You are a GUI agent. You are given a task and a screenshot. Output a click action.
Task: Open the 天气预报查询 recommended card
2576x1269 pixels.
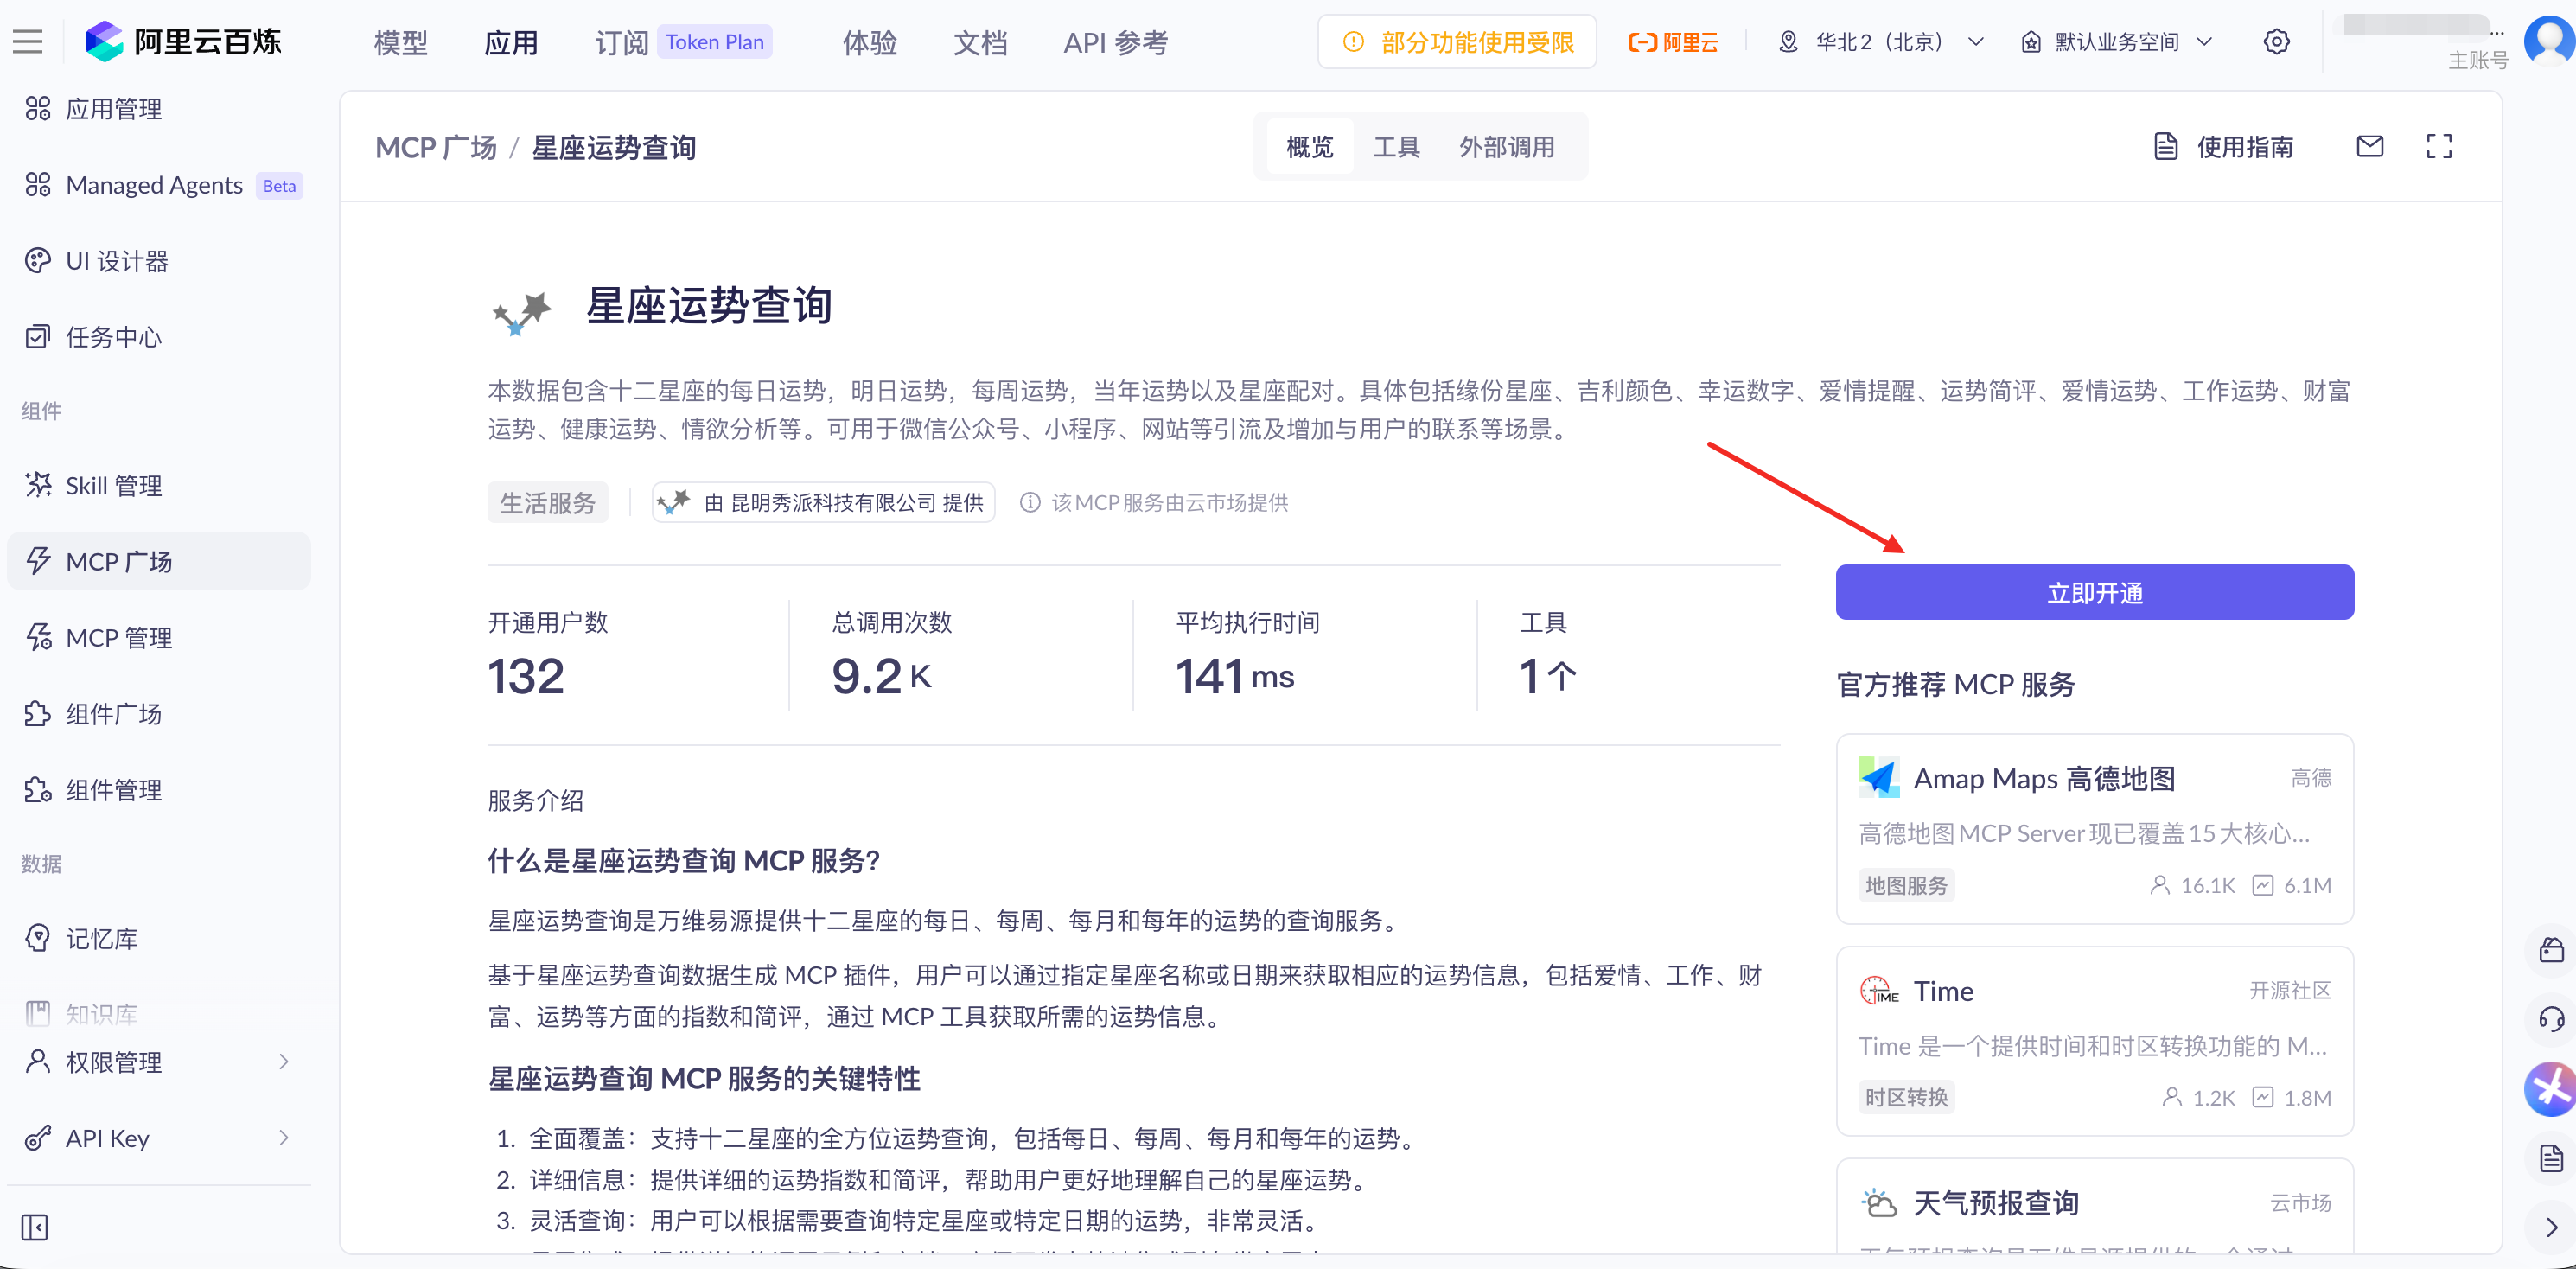[2094, 1207]
